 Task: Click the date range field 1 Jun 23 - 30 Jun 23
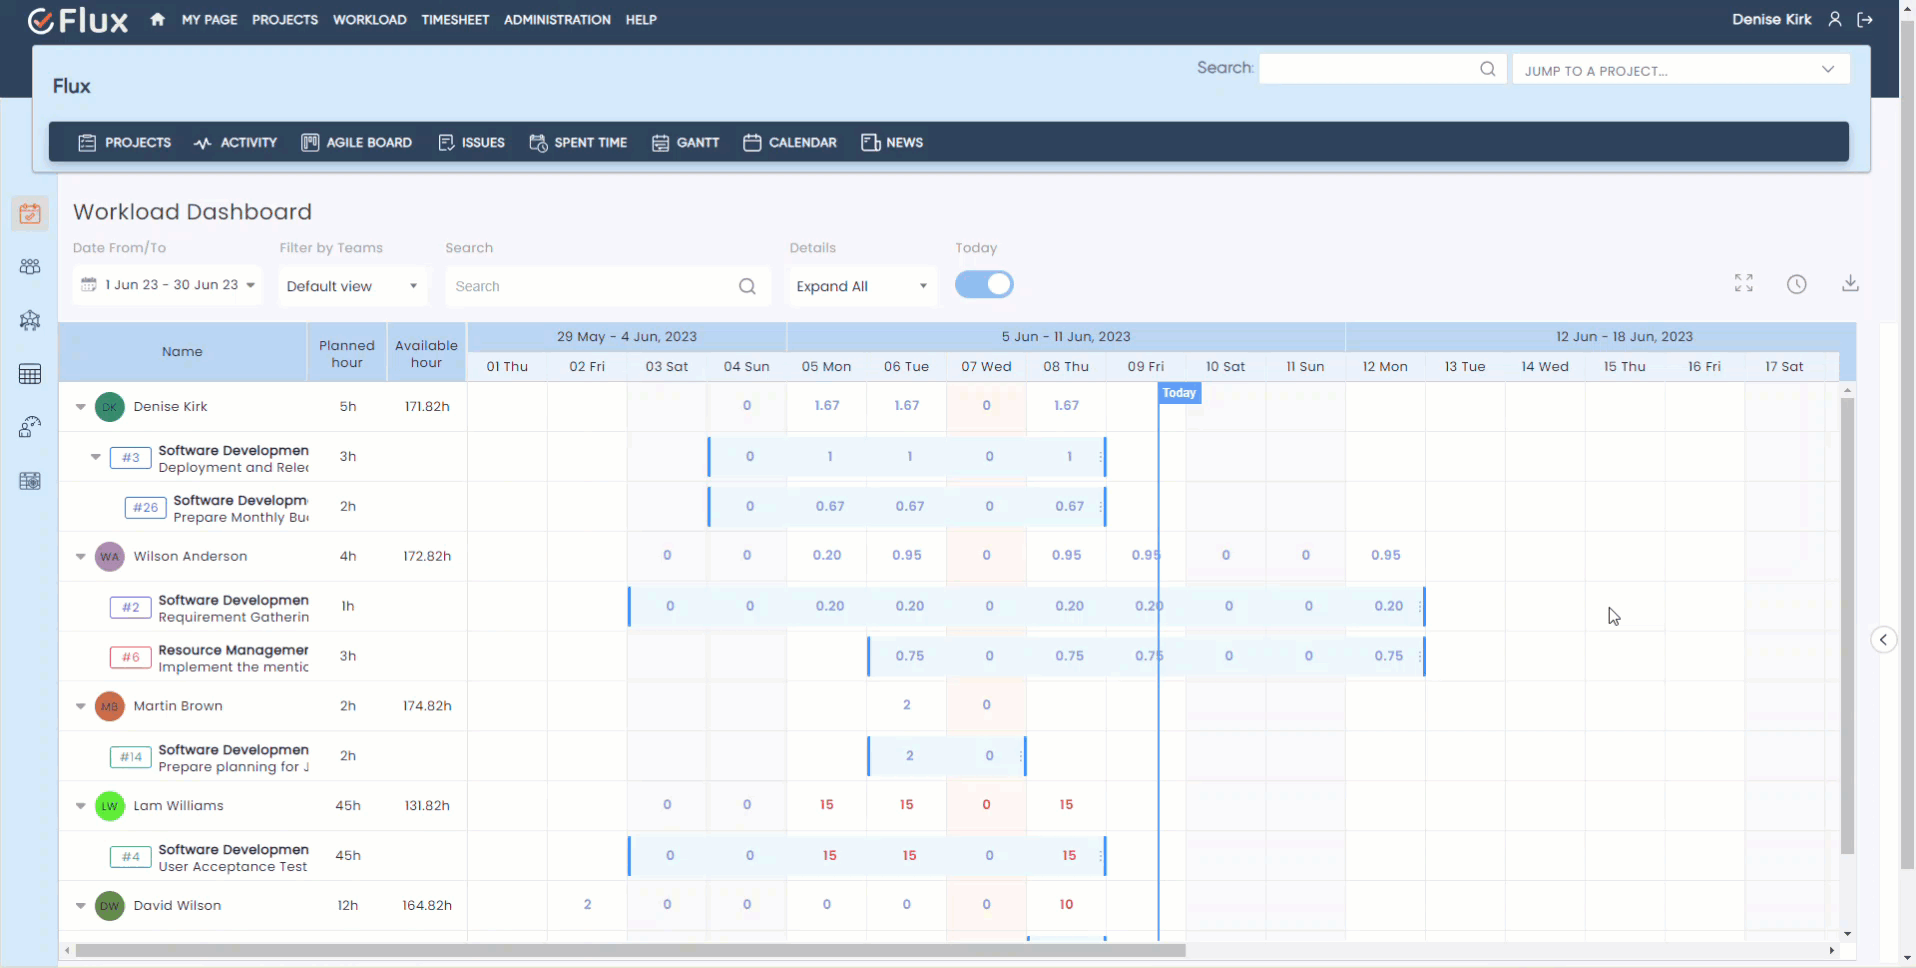166,285
